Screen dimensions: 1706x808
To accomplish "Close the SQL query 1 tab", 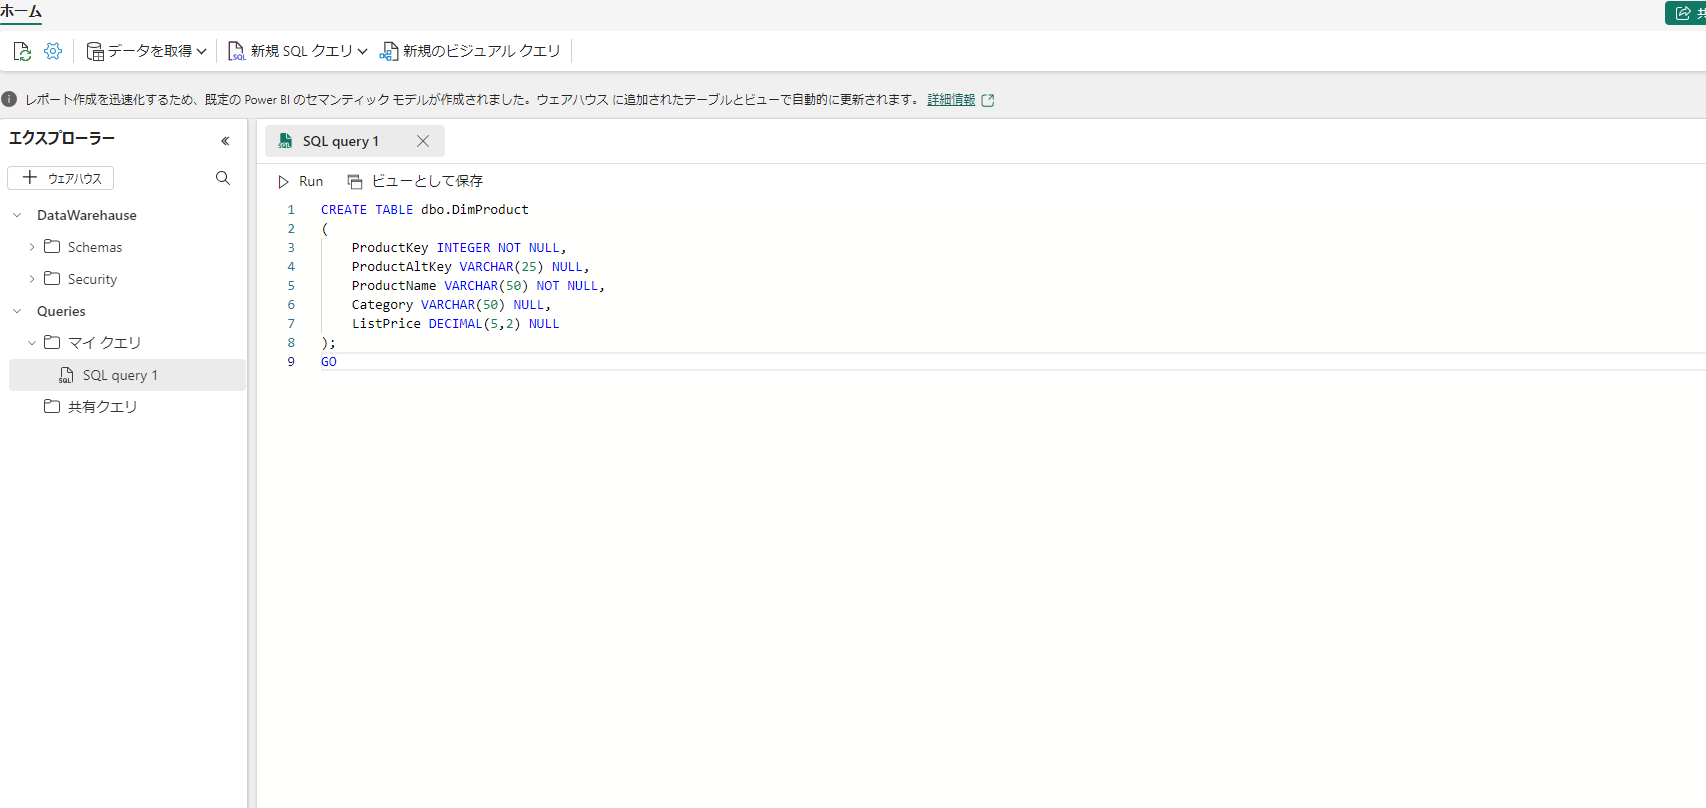I will pos(423,141).
